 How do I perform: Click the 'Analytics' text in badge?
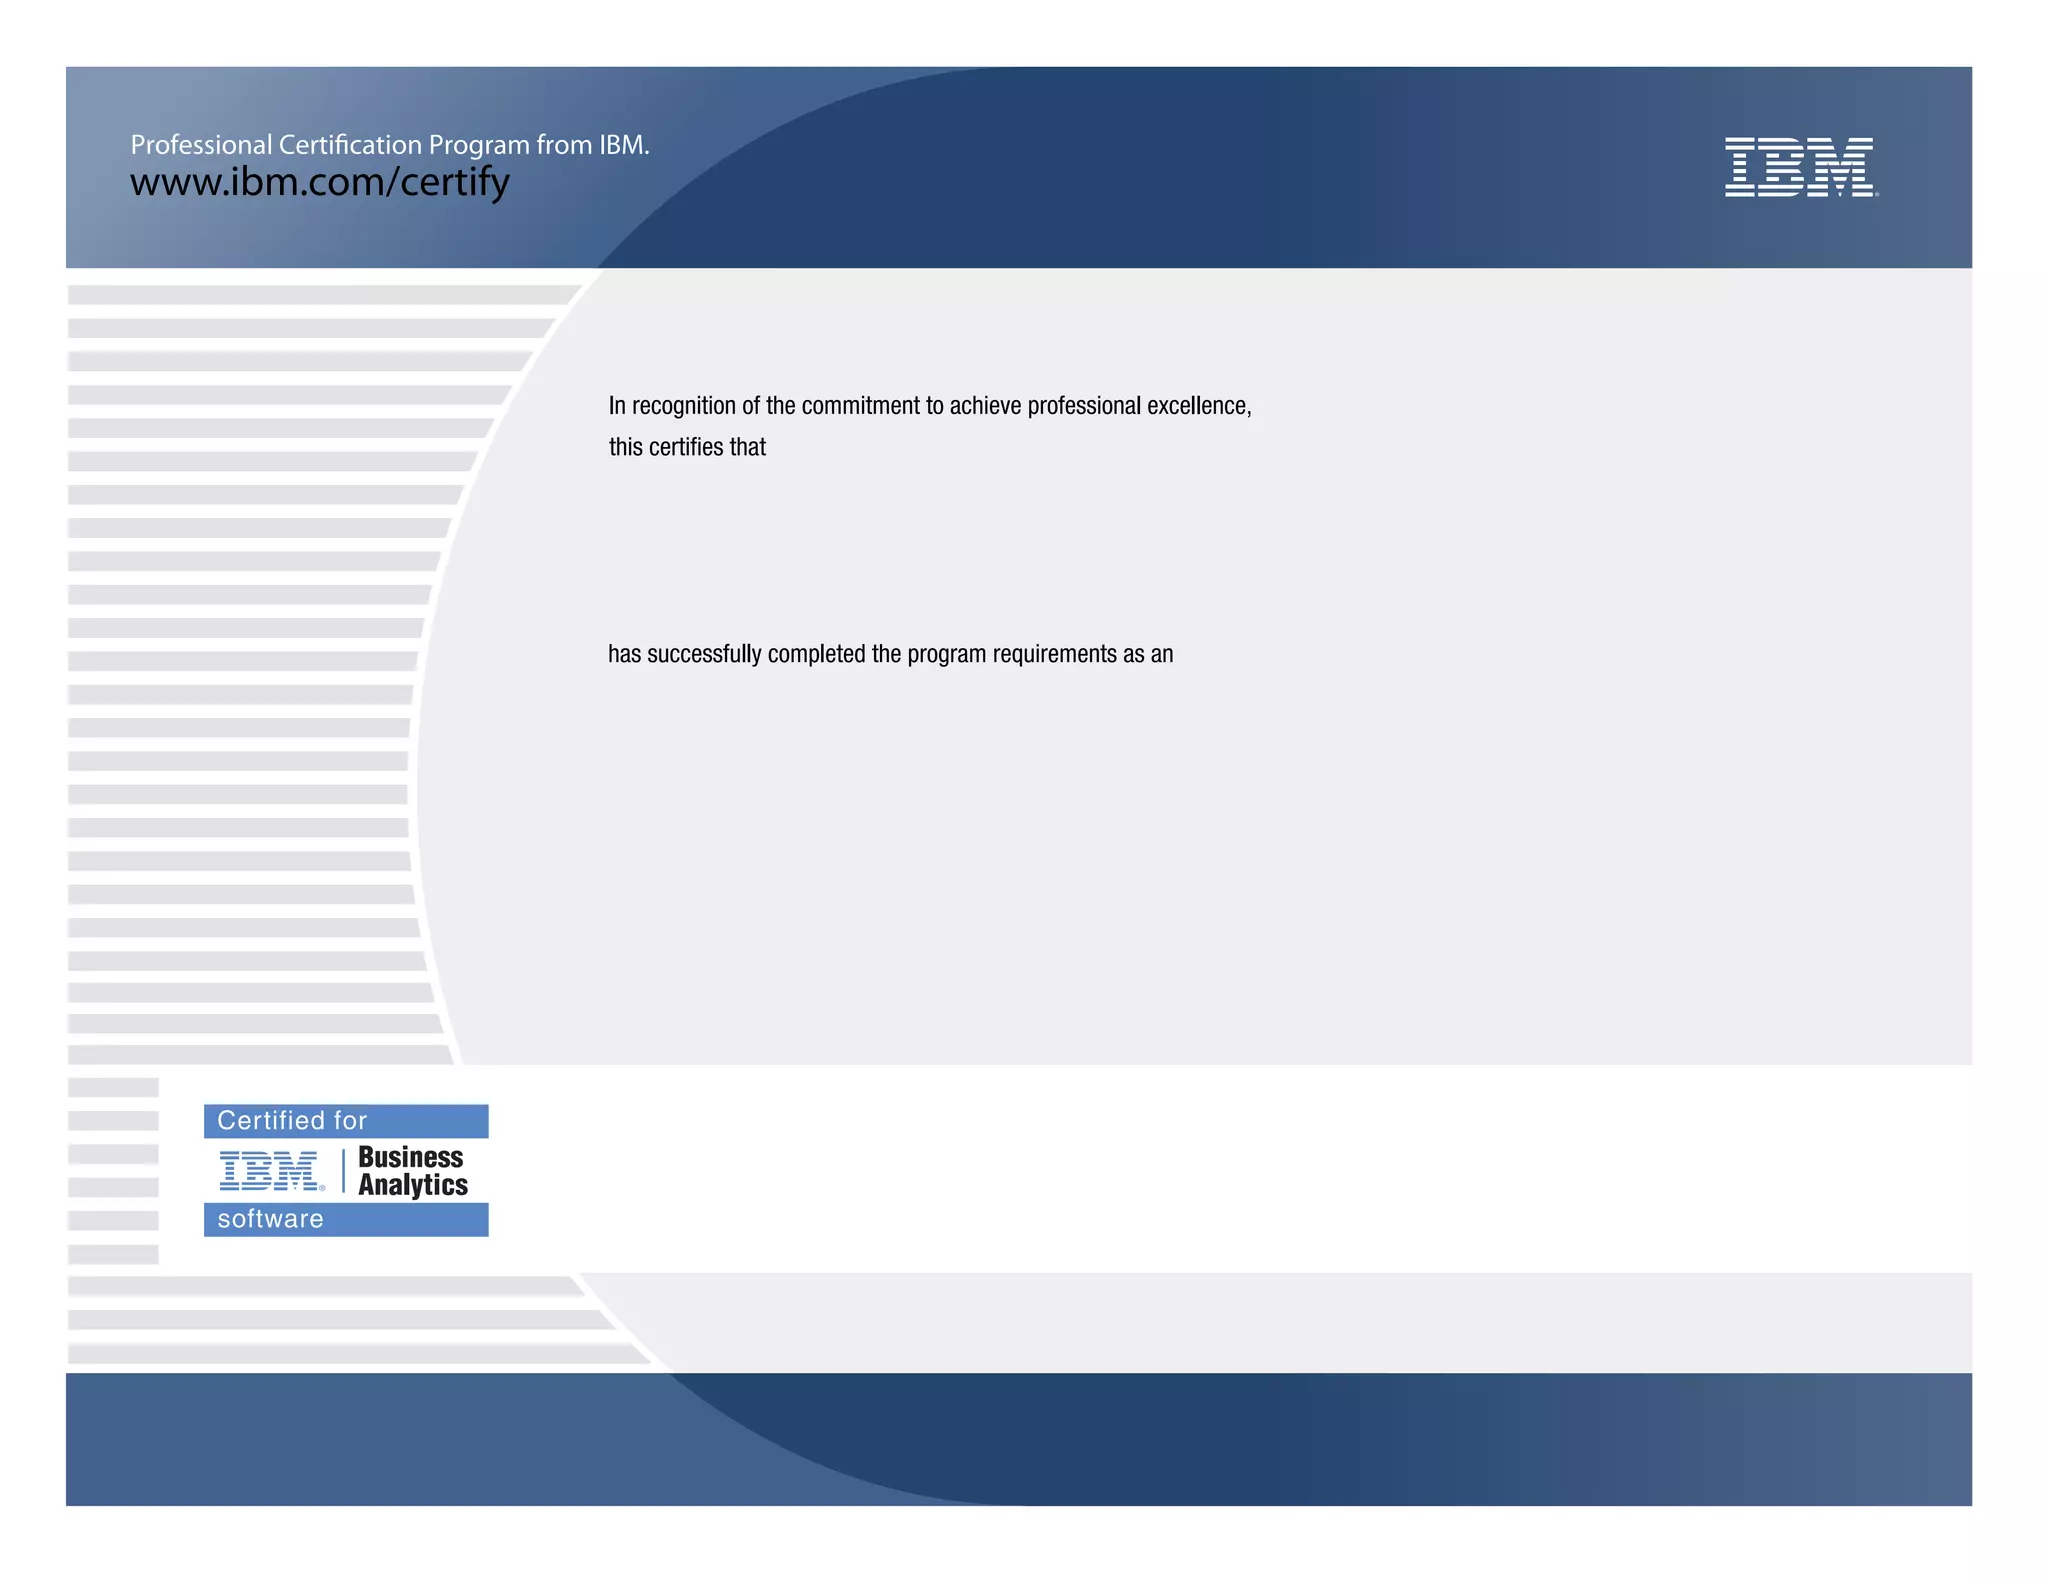click(x=412, y=1185)
